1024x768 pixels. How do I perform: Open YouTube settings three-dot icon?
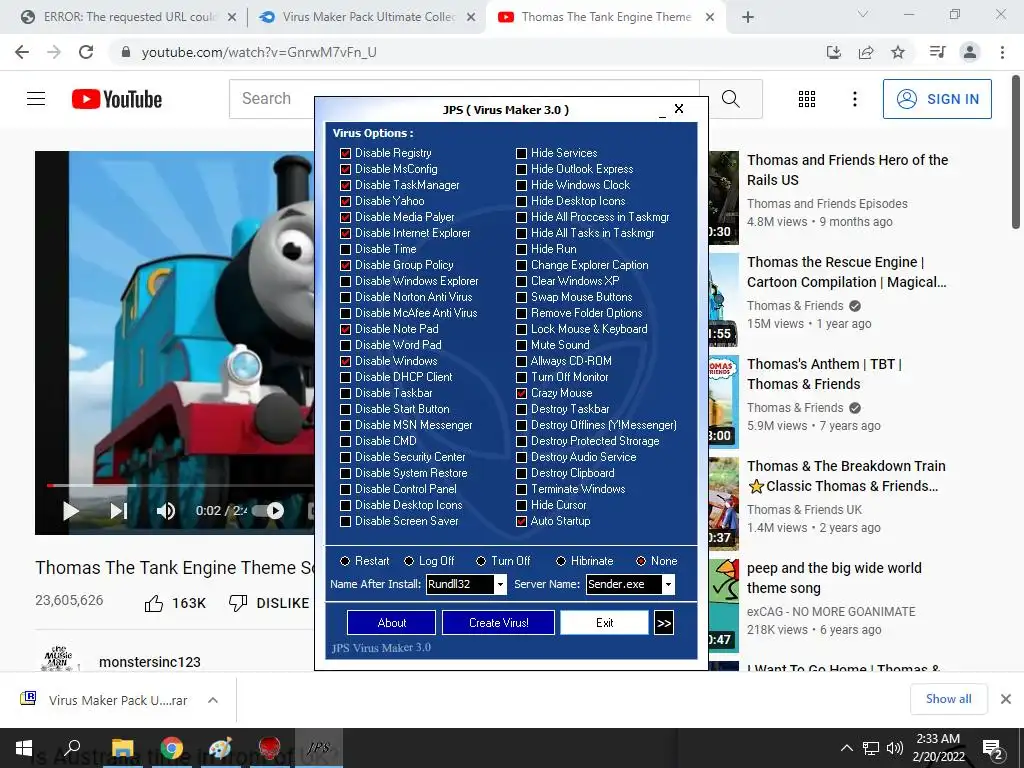click(854, 99)
